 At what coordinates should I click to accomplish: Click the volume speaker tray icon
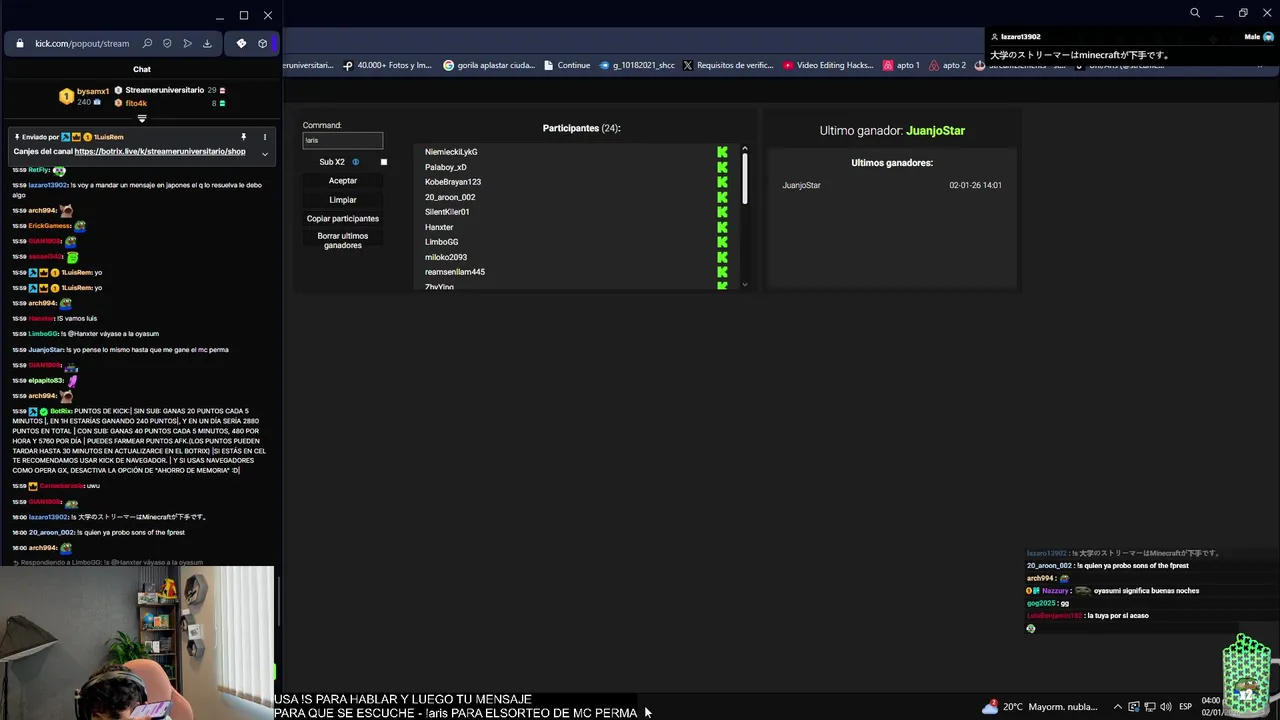tap(1165, 707)
